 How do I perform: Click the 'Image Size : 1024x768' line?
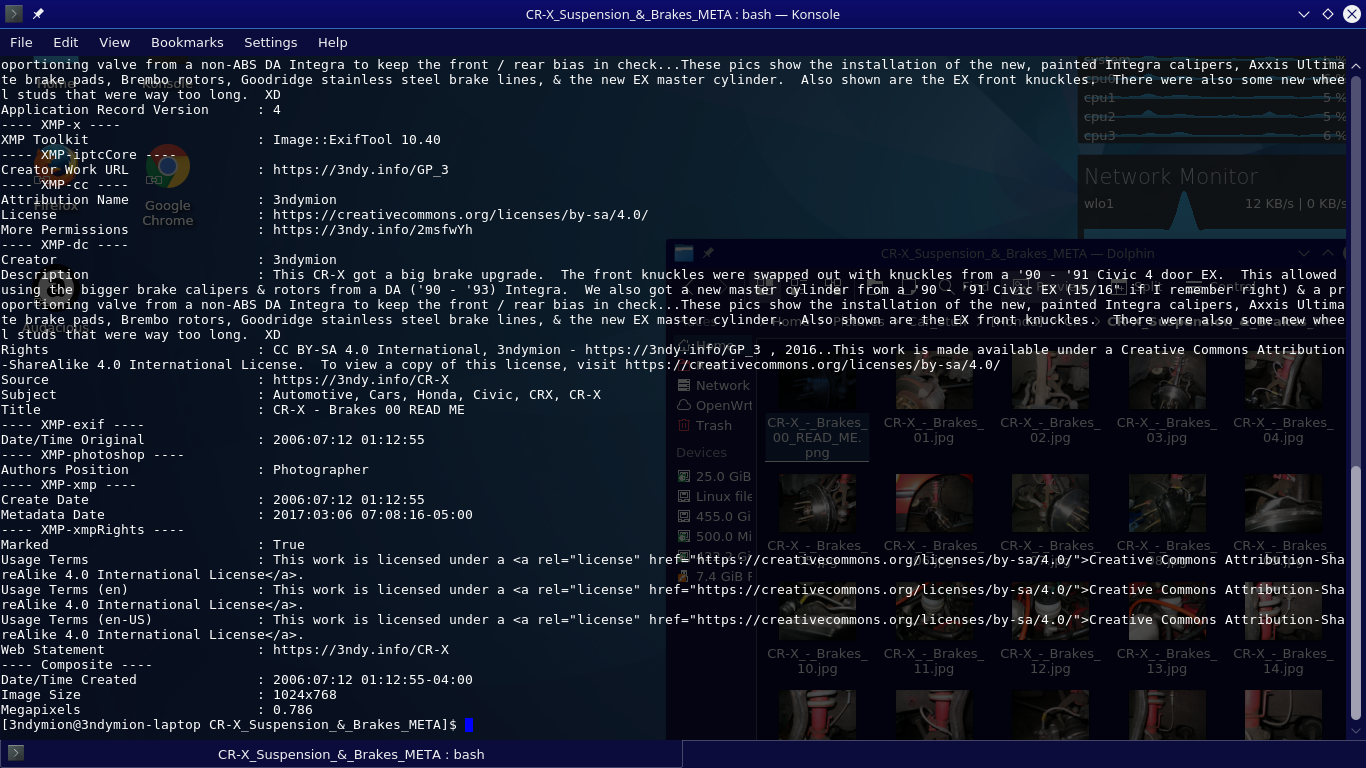(x=169, y=695)
